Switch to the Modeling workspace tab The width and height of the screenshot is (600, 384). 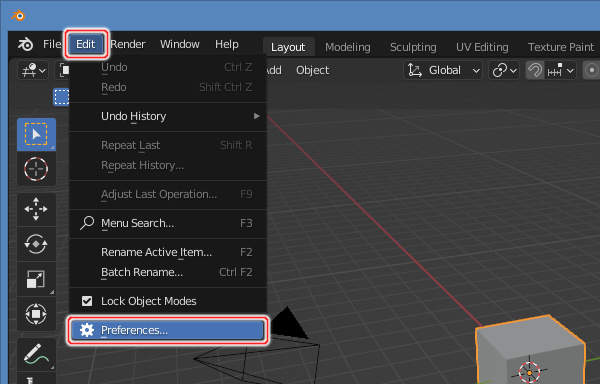tap(348, 47)
